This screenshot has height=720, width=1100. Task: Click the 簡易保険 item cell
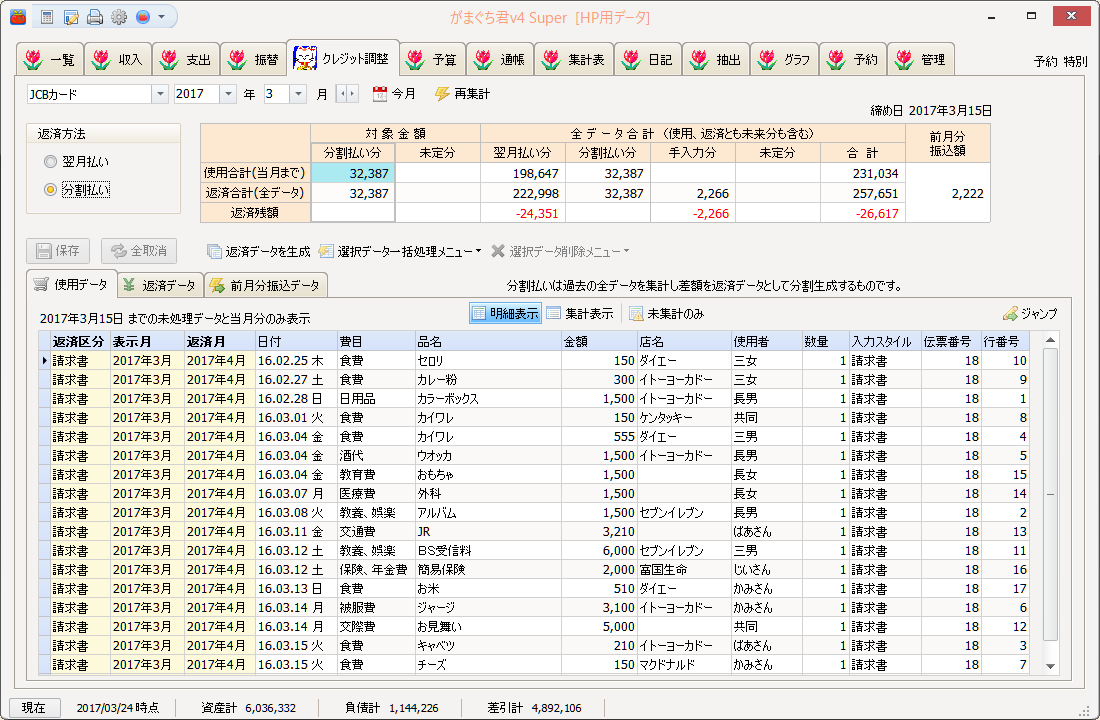click(x=488, y=570)
